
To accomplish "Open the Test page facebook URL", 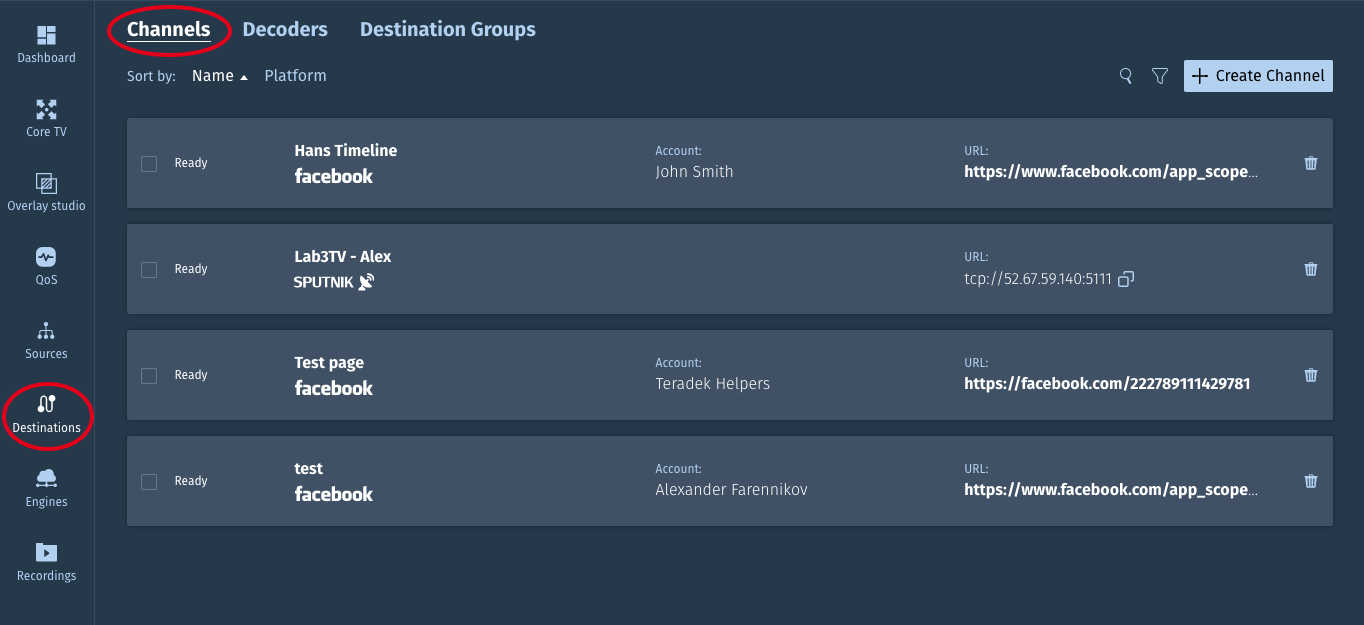I will [1107, 383].
